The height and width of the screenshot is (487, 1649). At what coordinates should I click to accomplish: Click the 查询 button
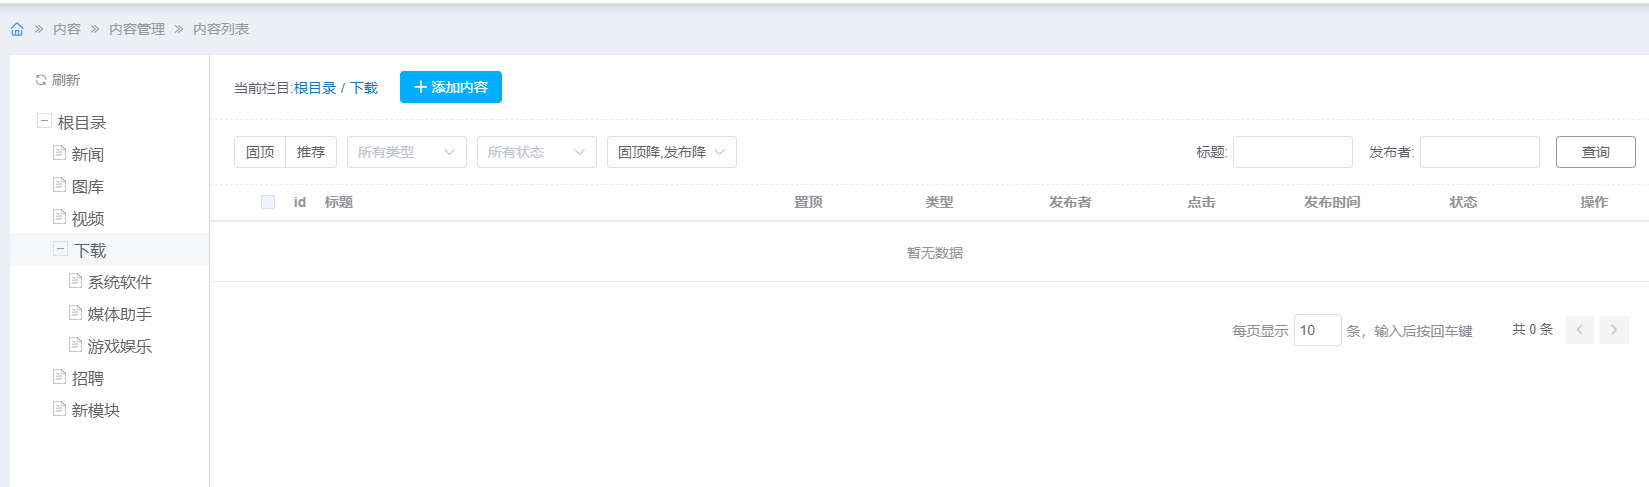click(x=1596, y=152)
